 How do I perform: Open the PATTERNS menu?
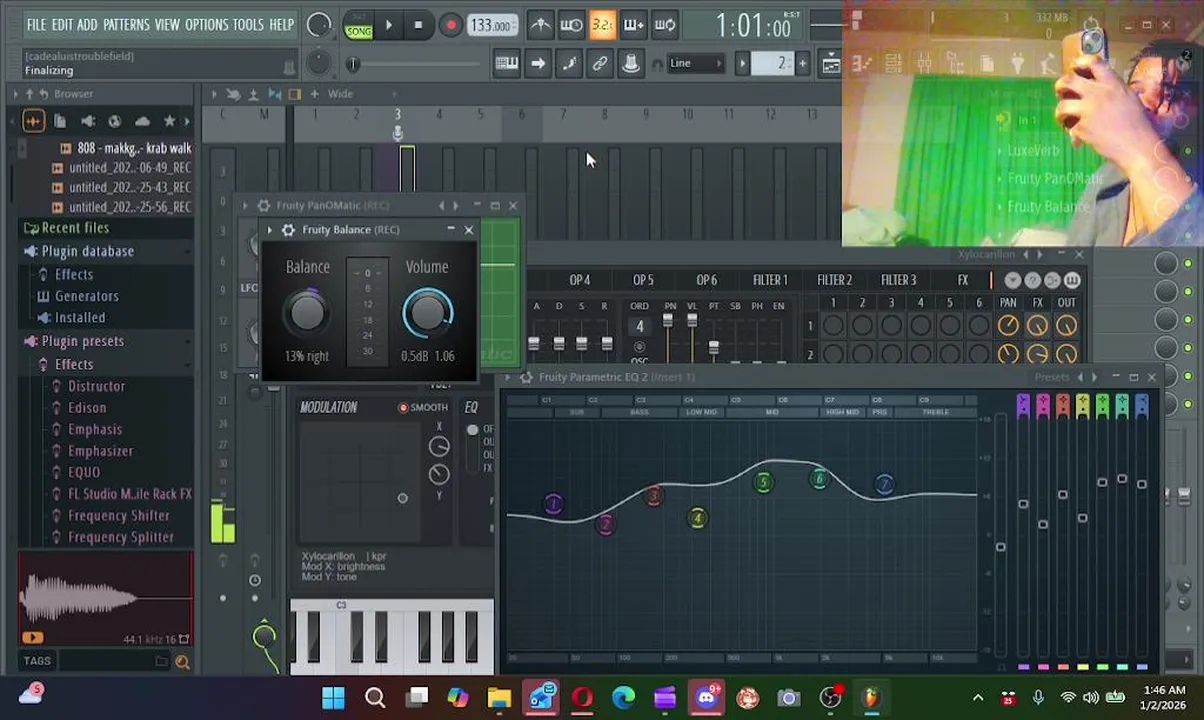click(x=126, y=24)
